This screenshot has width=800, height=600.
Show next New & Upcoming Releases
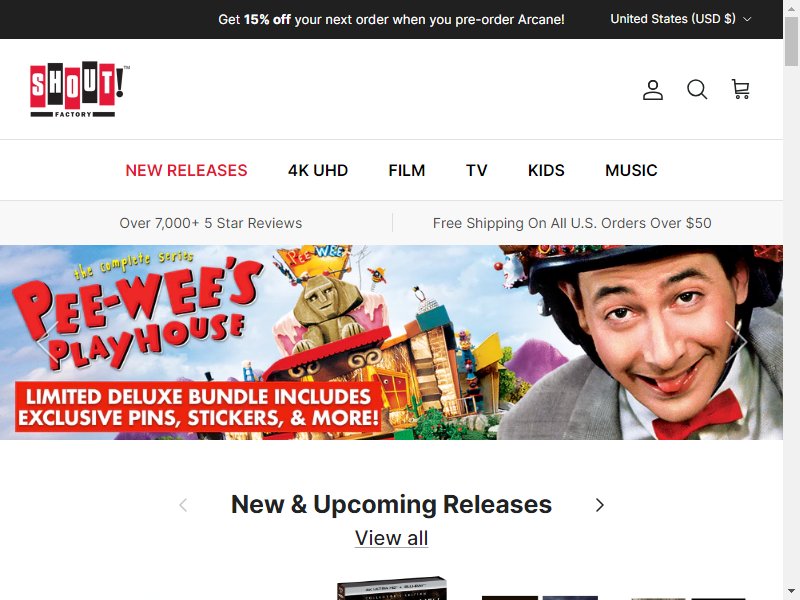599,505
